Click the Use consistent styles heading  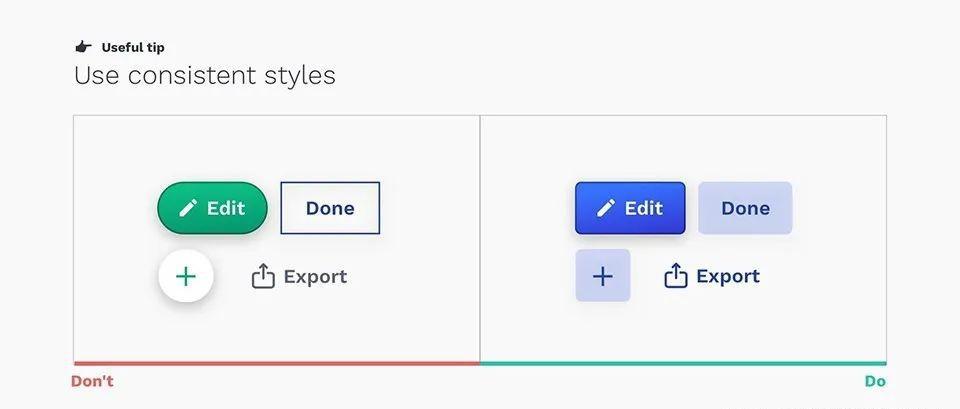[204, 76]
